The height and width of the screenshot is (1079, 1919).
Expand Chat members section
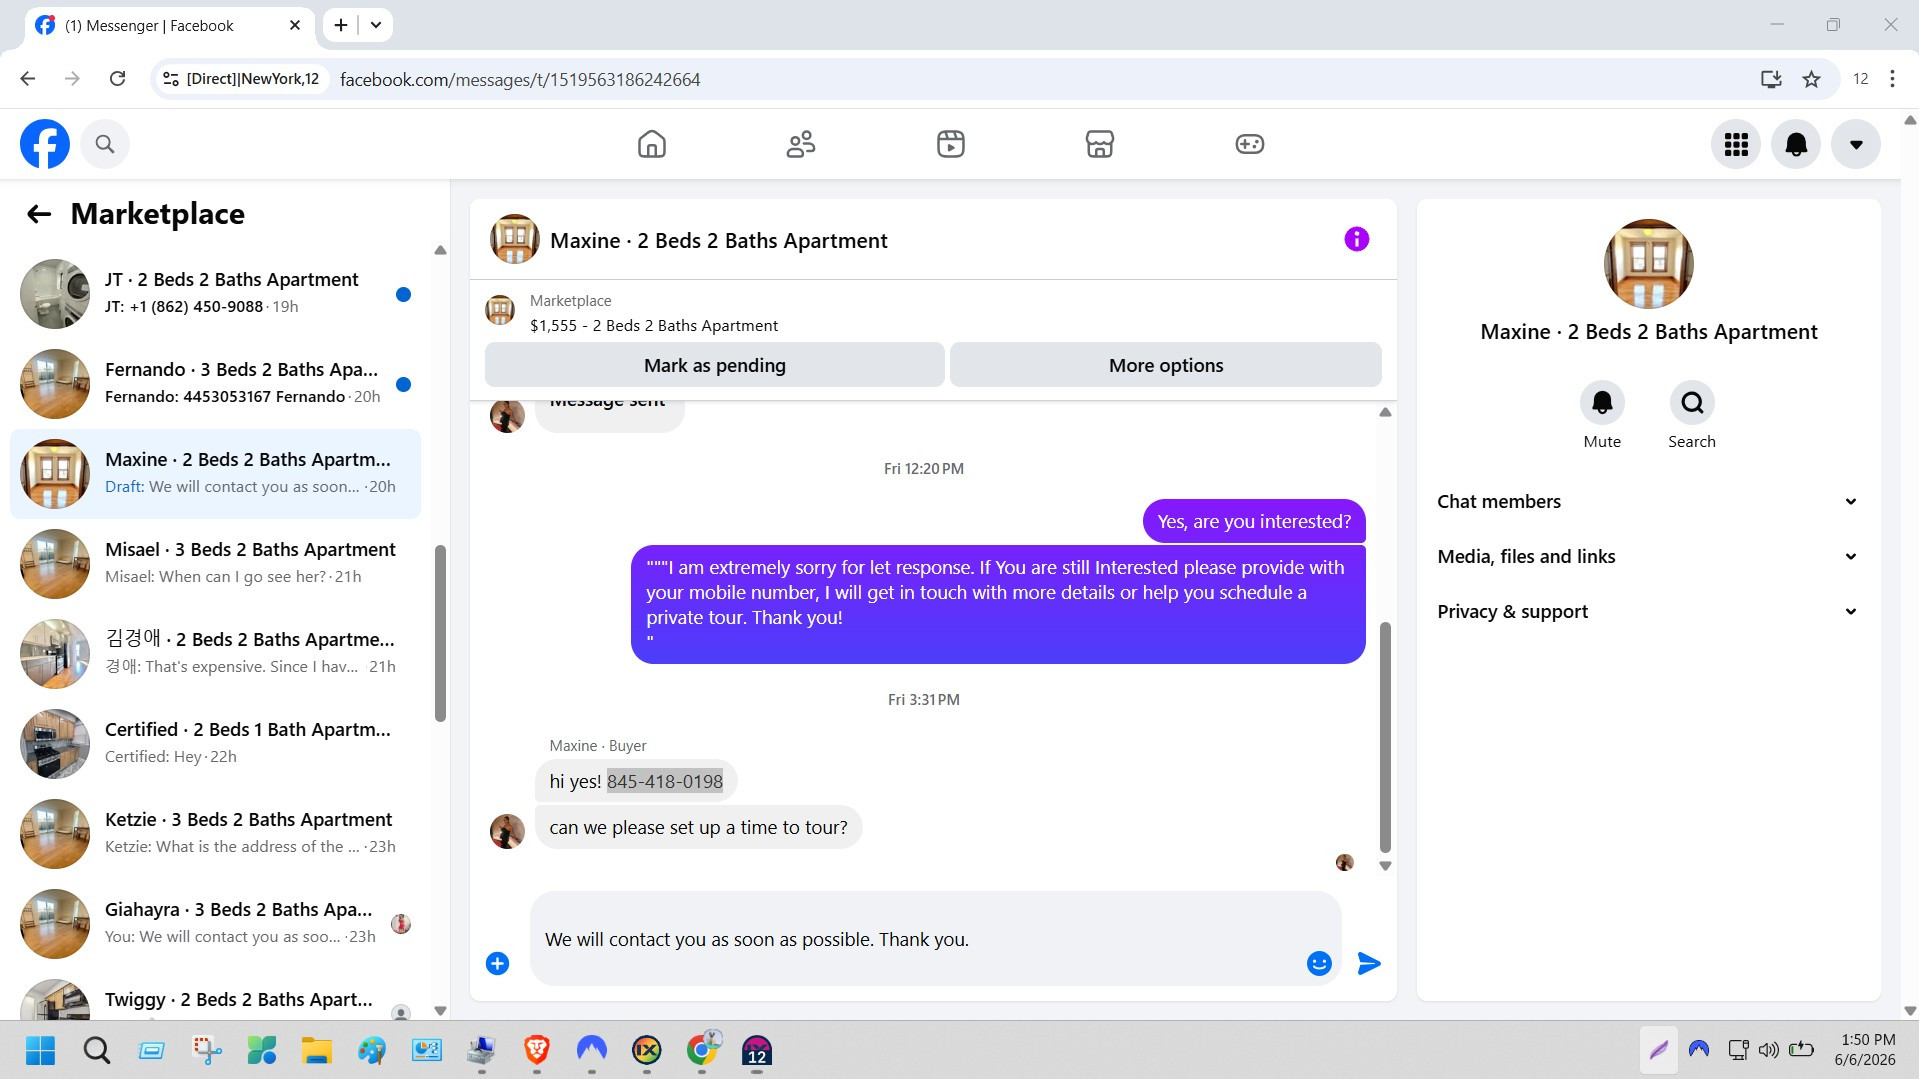coord(1648,501)
